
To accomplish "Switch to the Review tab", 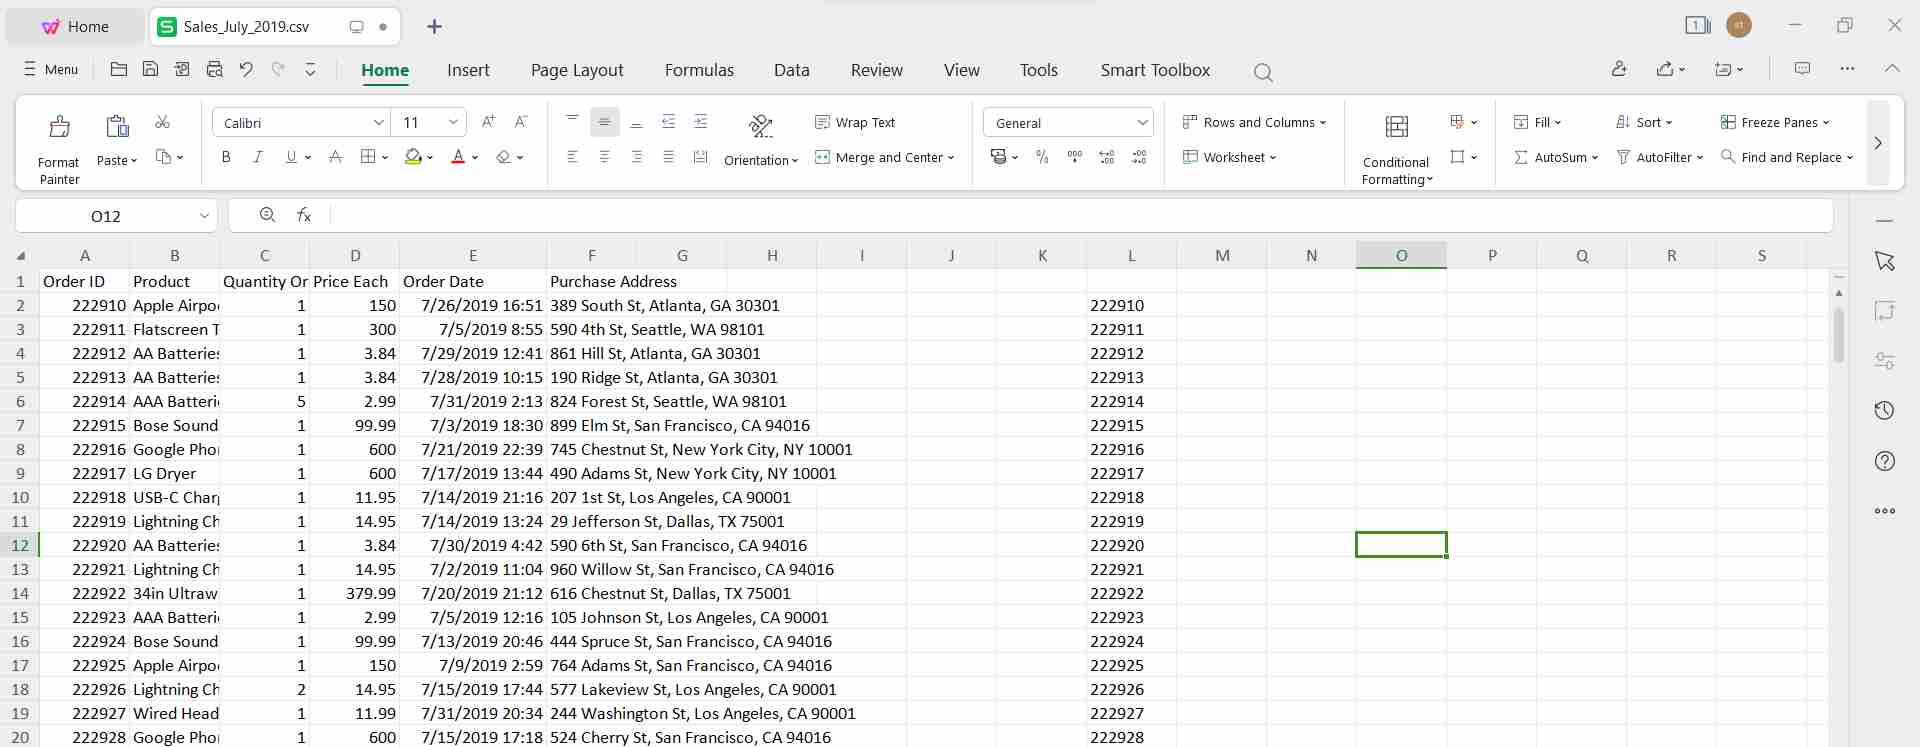I will [876, 70].
